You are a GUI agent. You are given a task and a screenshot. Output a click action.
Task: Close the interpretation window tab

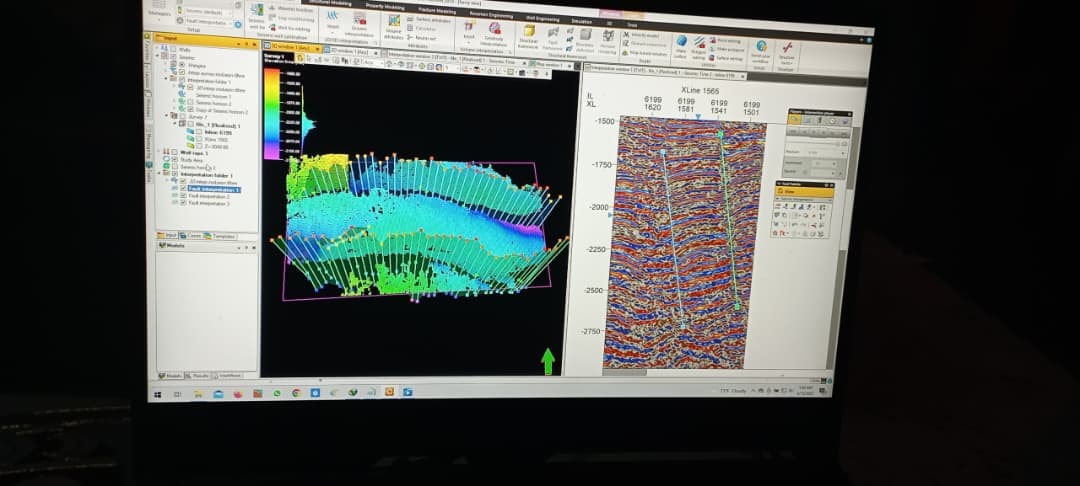point(742,76)
